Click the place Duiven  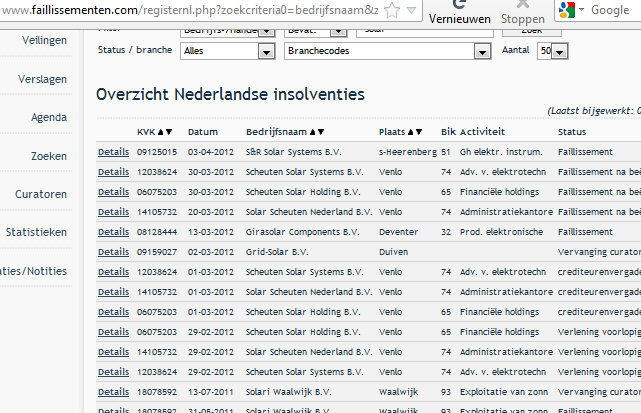[x=393, y=252]
